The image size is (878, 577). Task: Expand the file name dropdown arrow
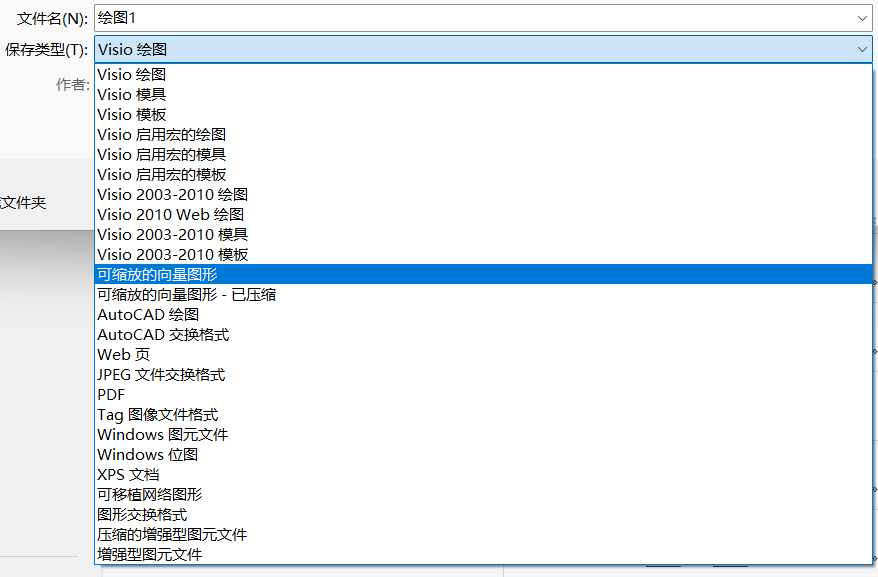(x=862, y=18)
